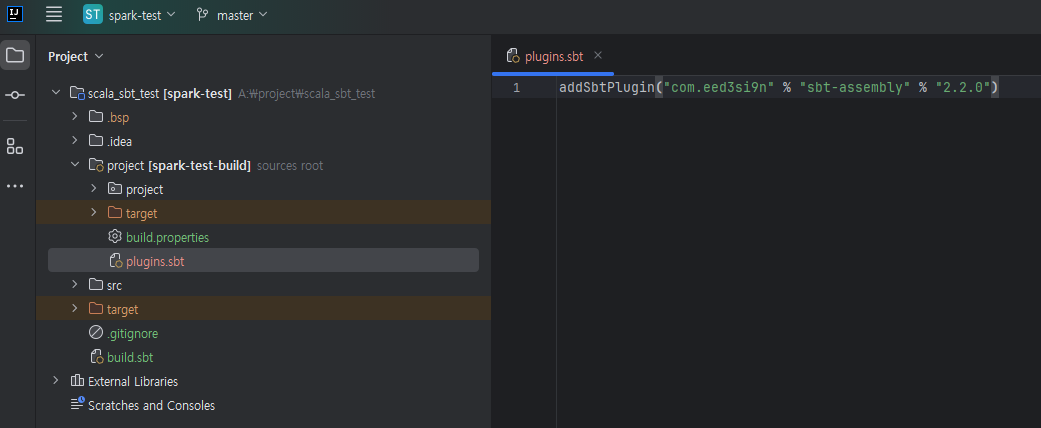Click the ST spark-test project badge
This screenshot has width=1041, height=428.
click(x=93, y=14)
